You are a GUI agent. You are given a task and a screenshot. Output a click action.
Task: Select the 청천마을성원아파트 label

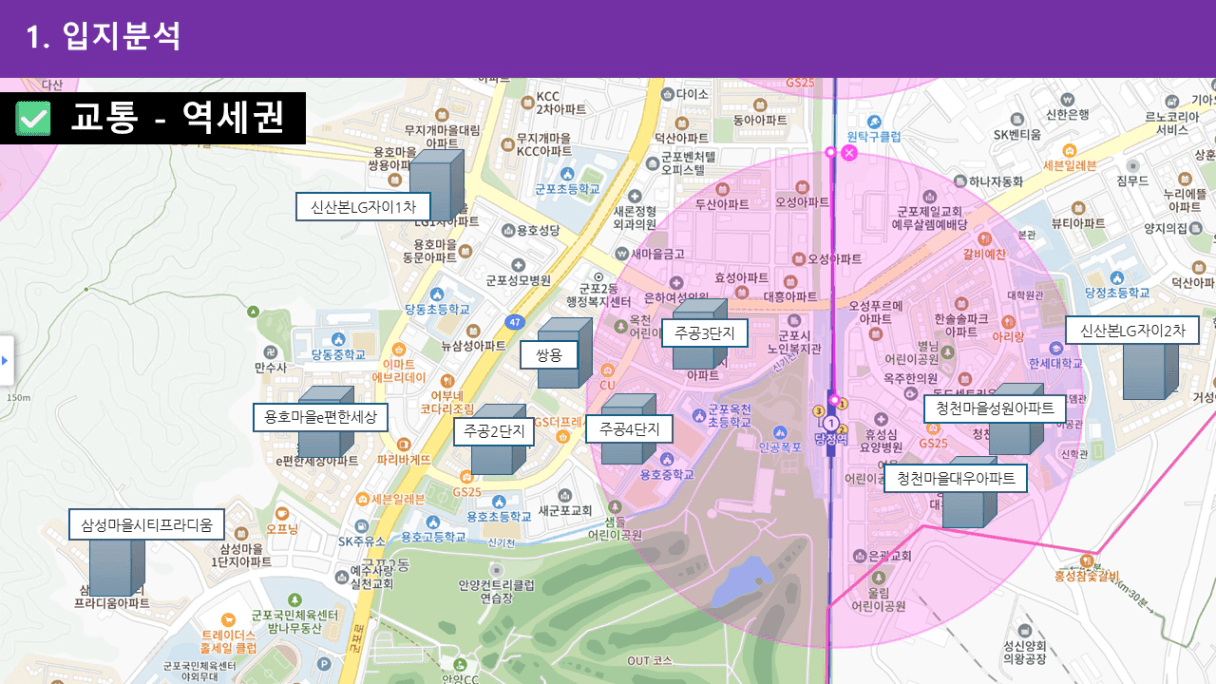point(994,408)
